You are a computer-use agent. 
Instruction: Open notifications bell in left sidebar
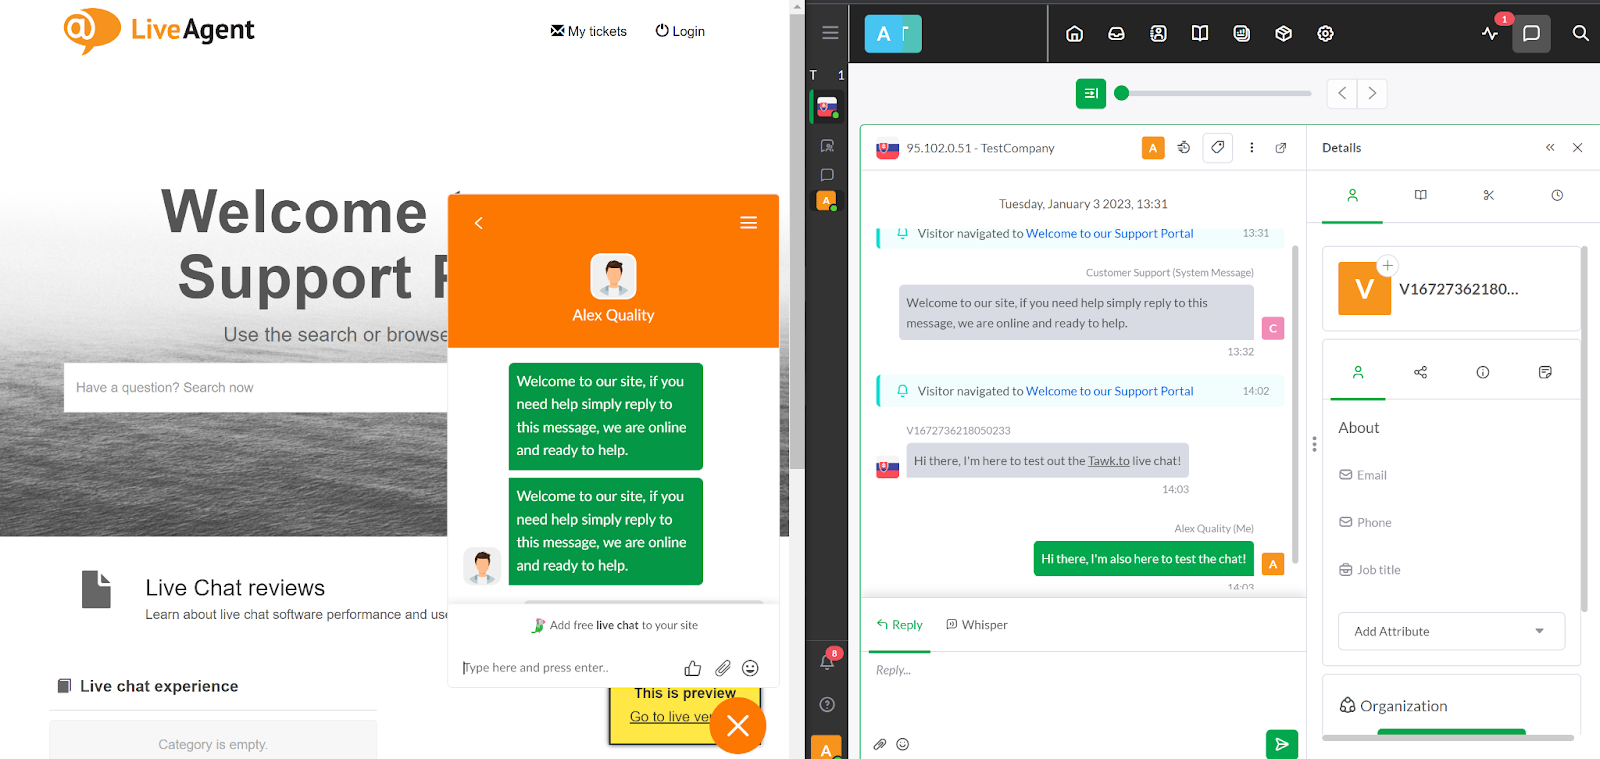827,662
